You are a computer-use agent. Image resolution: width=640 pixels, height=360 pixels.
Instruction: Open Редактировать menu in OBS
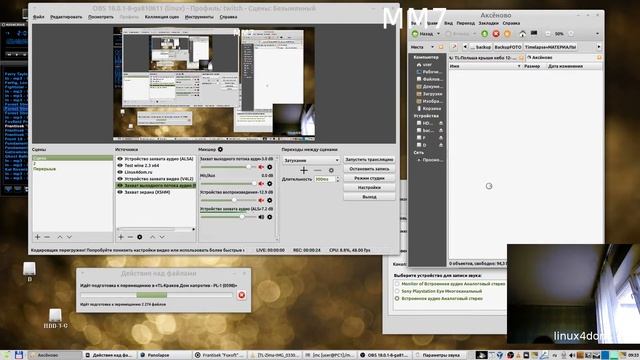click(x=66, y=17)
